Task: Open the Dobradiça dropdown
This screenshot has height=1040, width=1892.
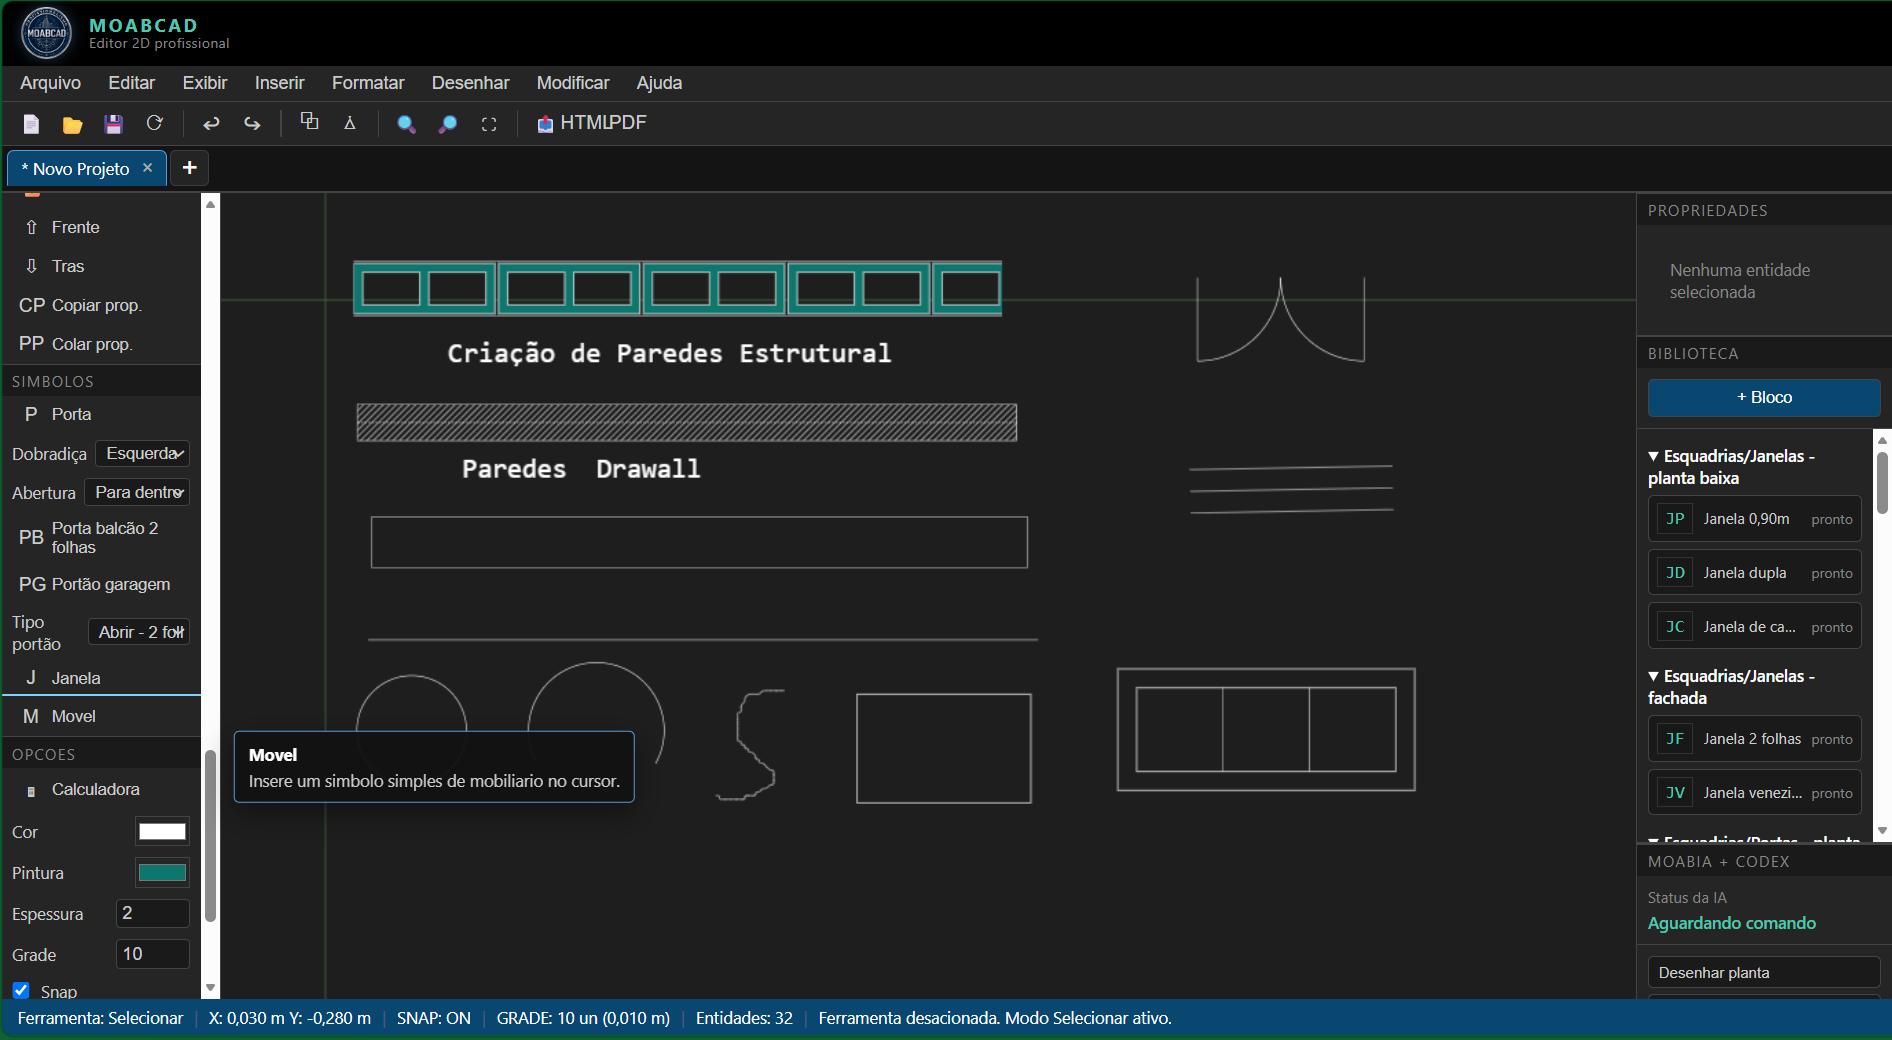Action: [143, 454]
